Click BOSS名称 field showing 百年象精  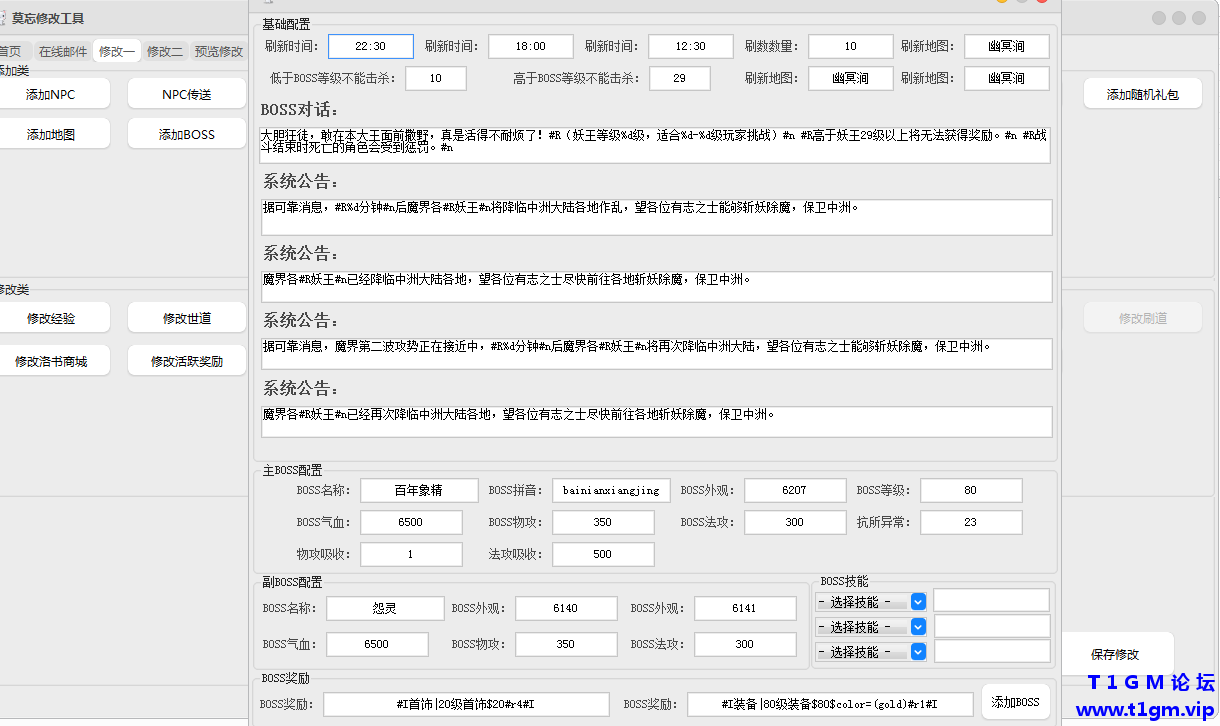tap(419, 490)
